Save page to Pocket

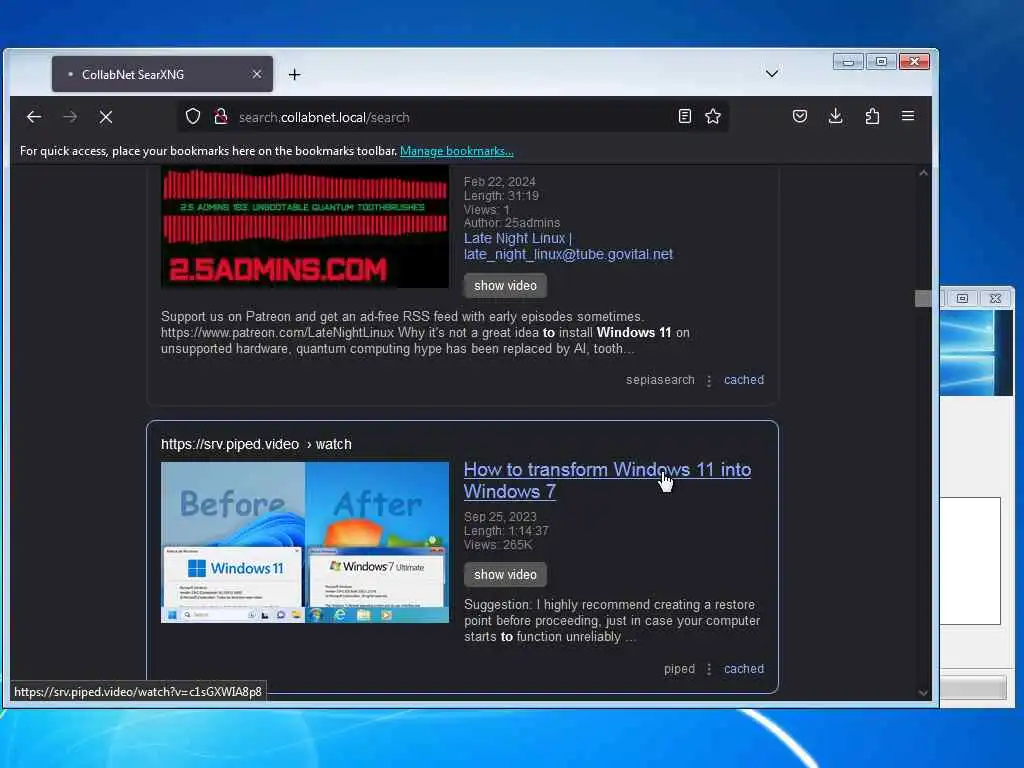[800, 117]
